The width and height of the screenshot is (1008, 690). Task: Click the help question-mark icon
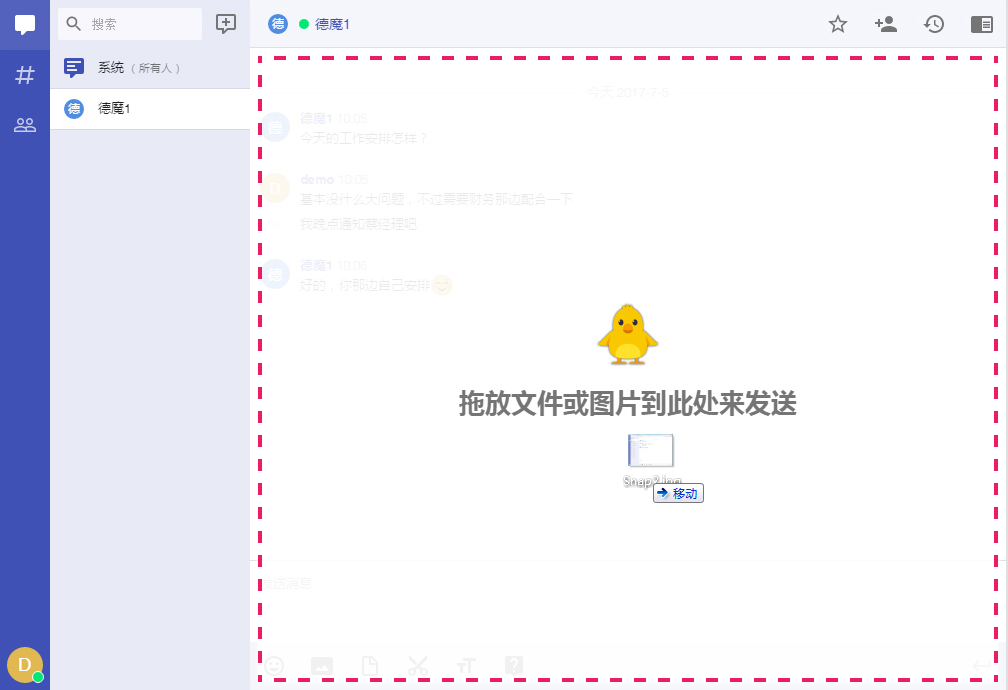[514, 665]
